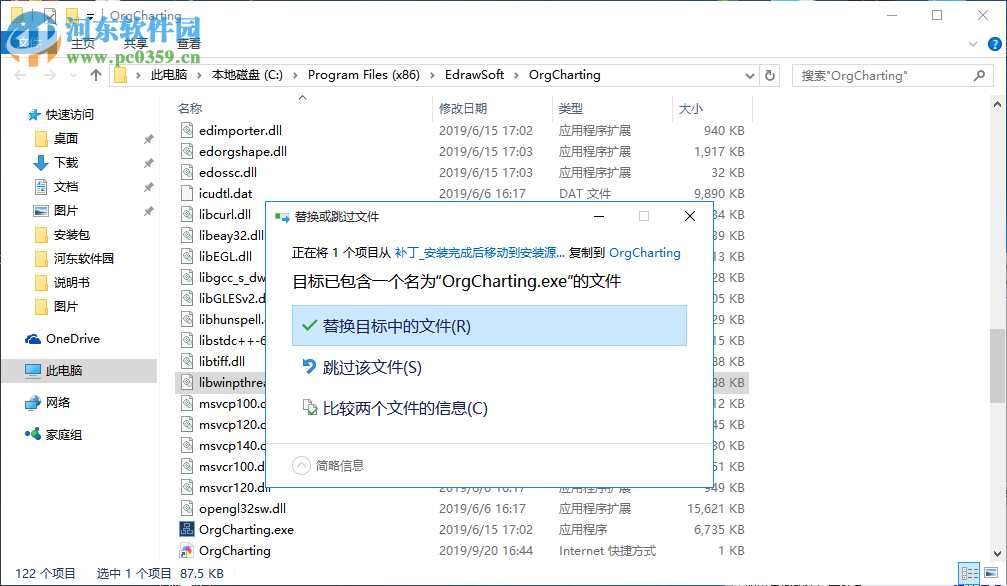Viewport: 1007px width, 586px height.
Task: Click the up-one-level arrow beside address bar
Action: point(94,74)
